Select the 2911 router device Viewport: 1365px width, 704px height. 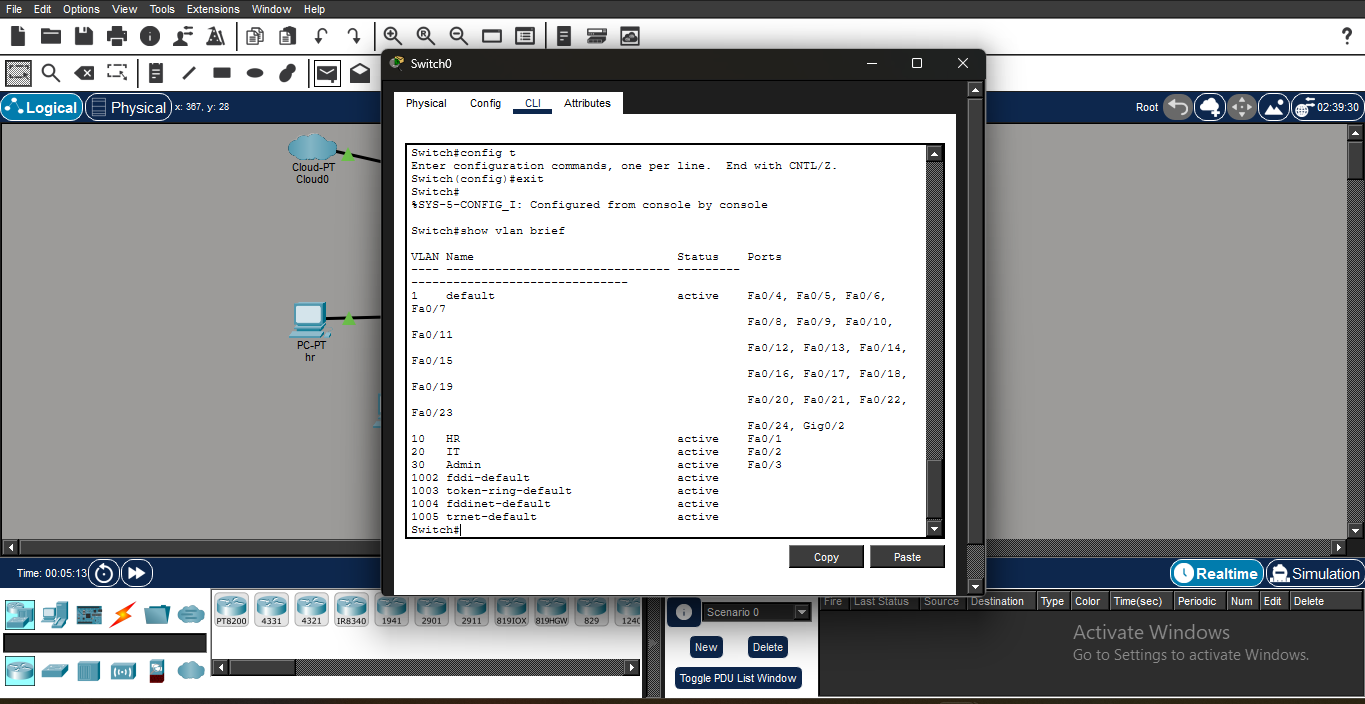click(x=471, y=609)
